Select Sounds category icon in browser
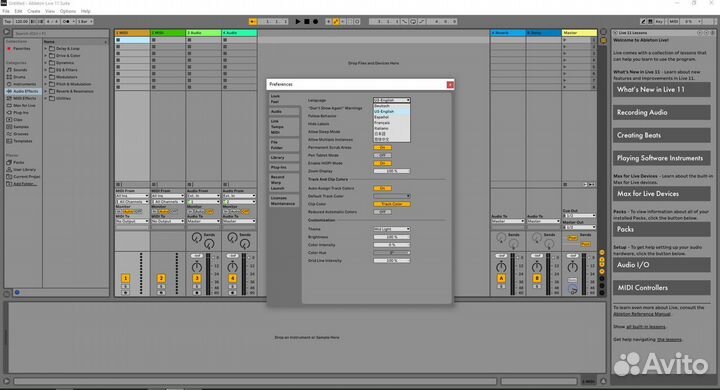720x390 pixels. coord(9,70)
